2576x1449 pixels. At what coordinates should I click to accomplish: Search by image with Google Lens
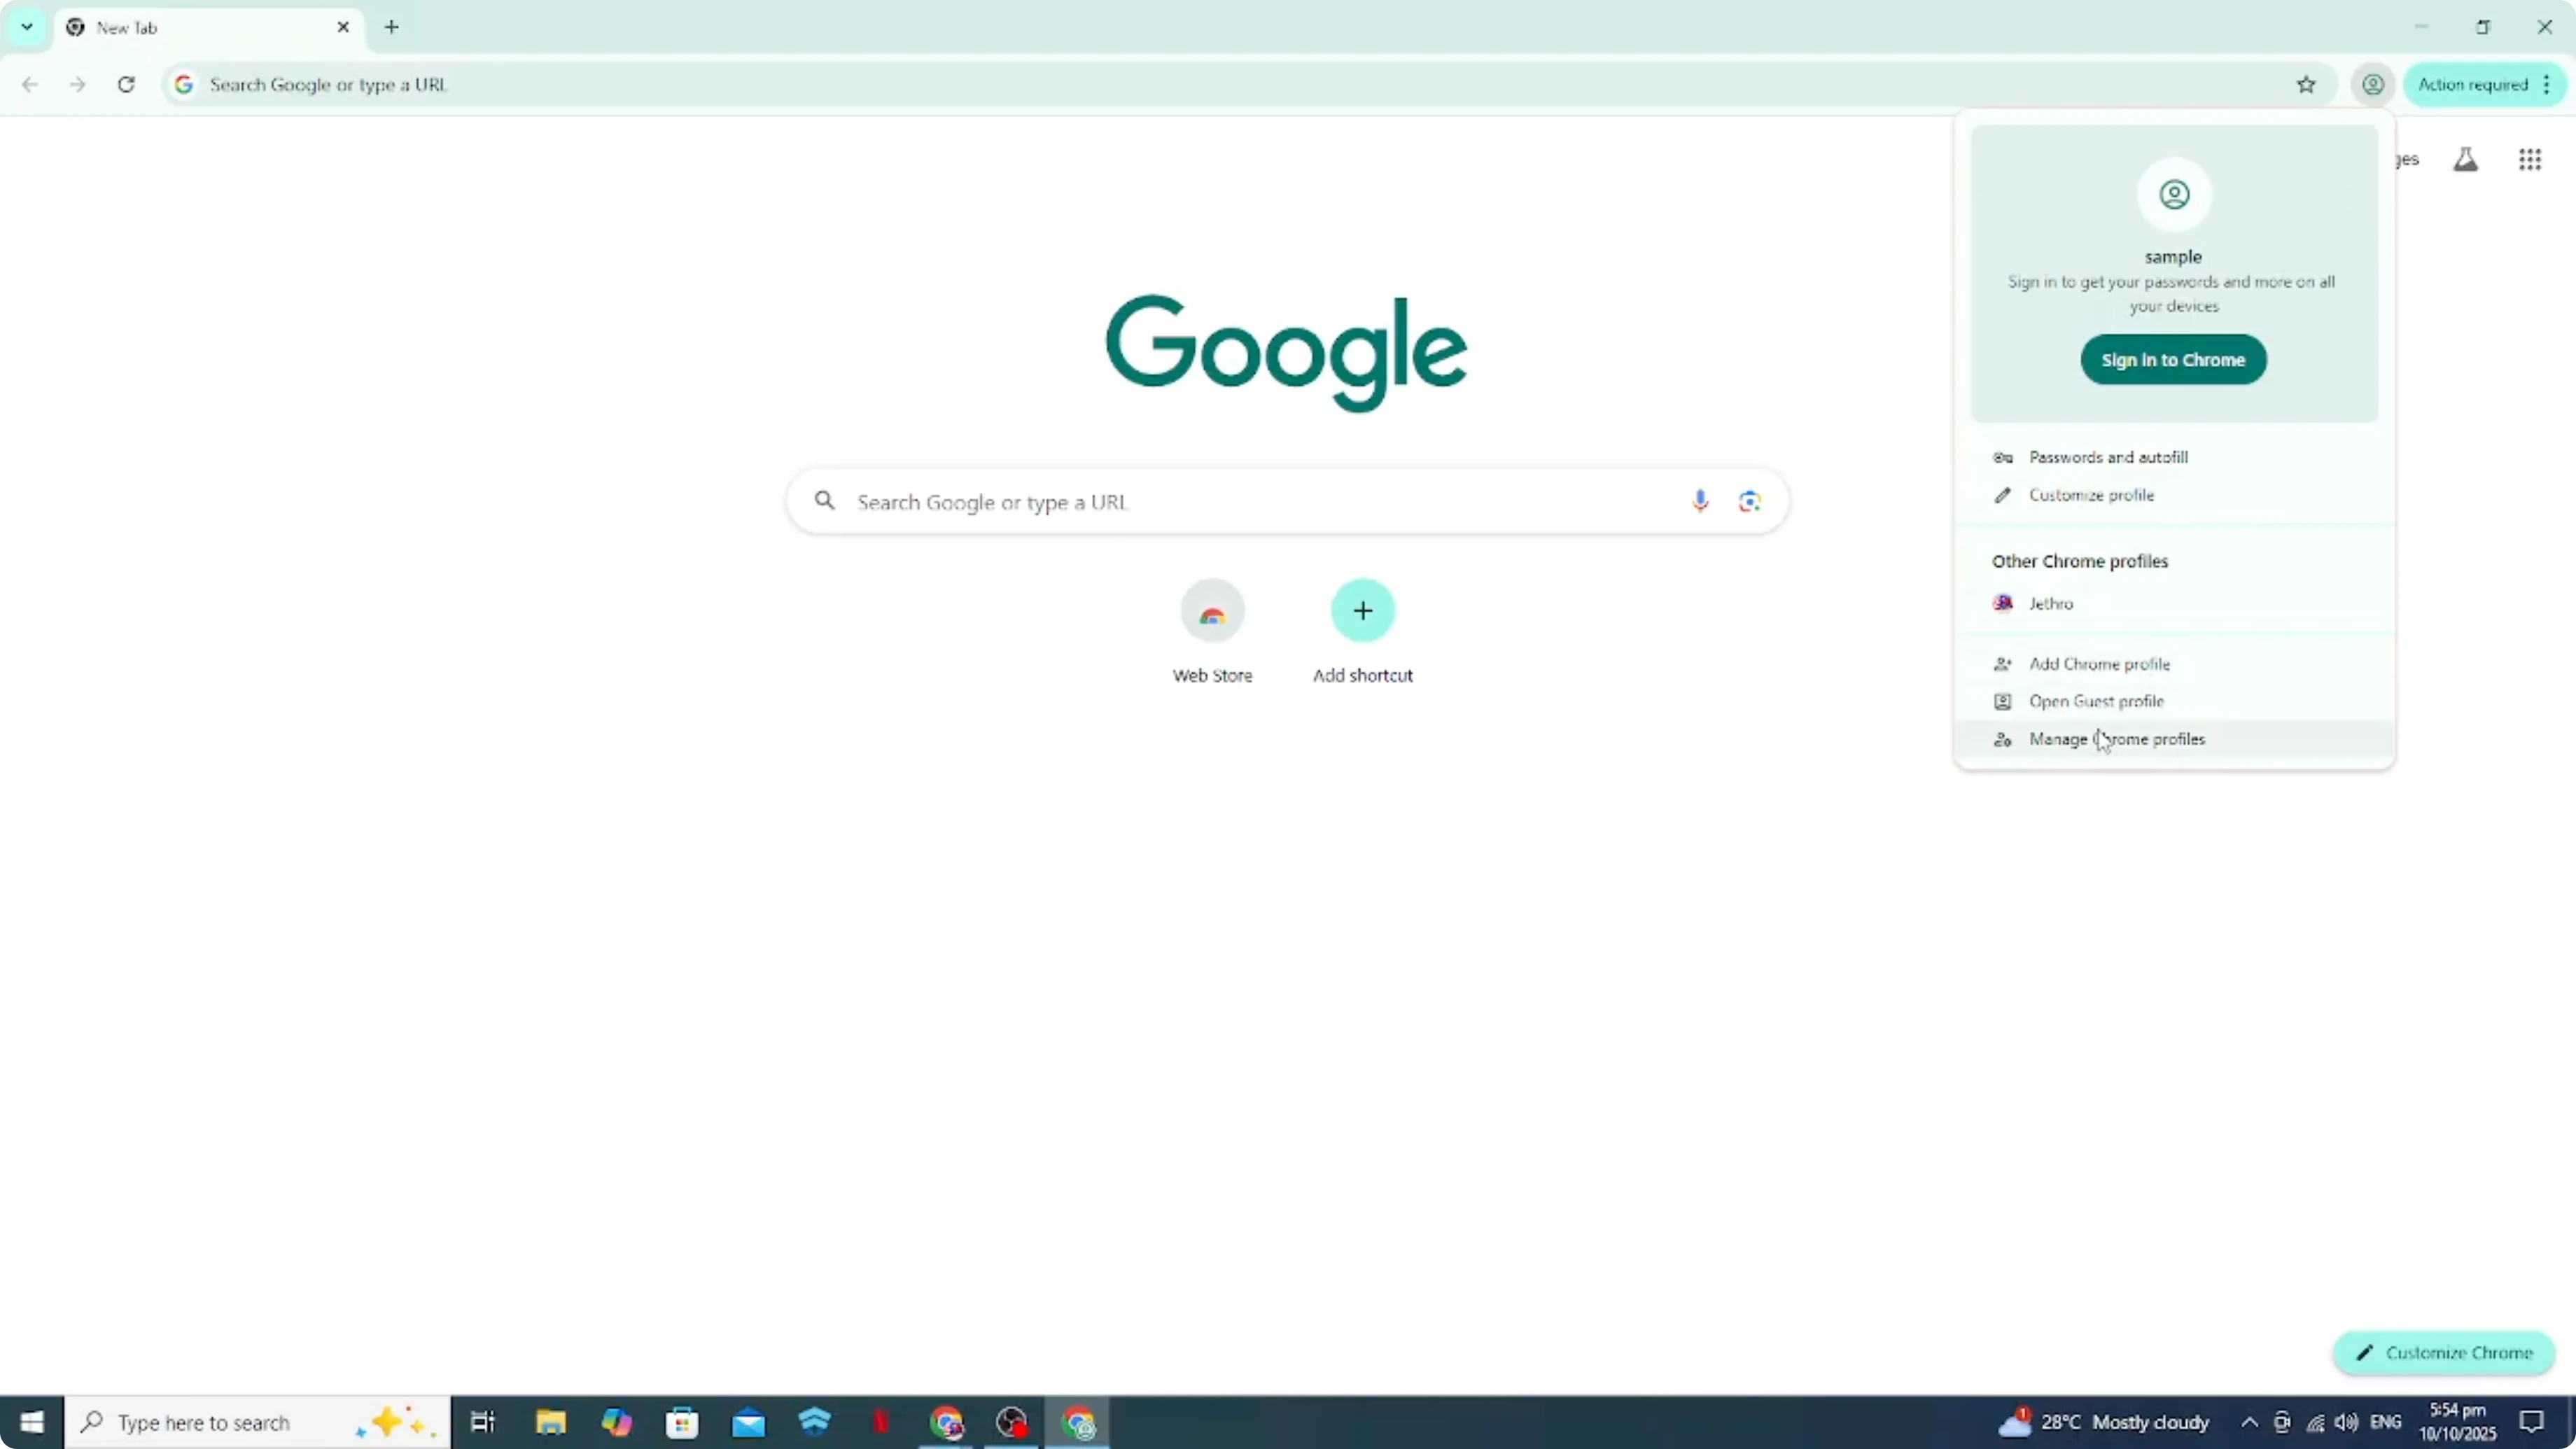coord(1749,501)
